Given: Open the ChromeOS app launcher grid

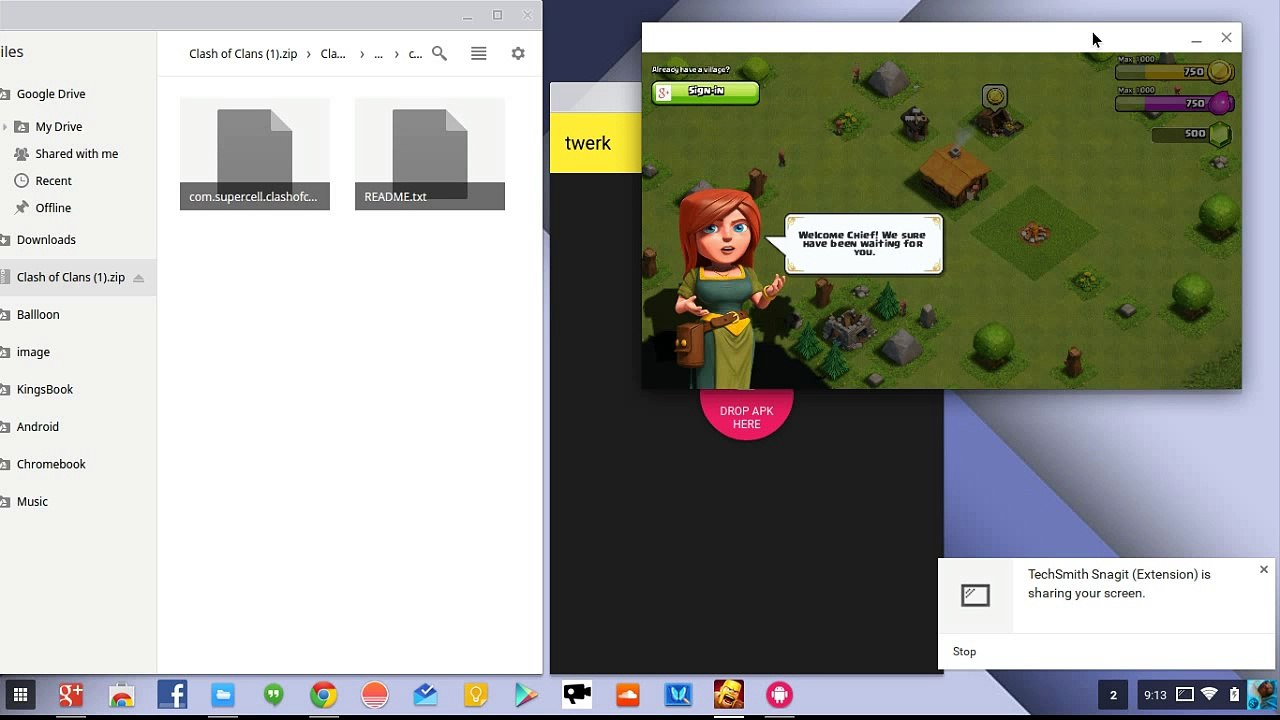Looking at the screenshot, I should coord(20,694).
